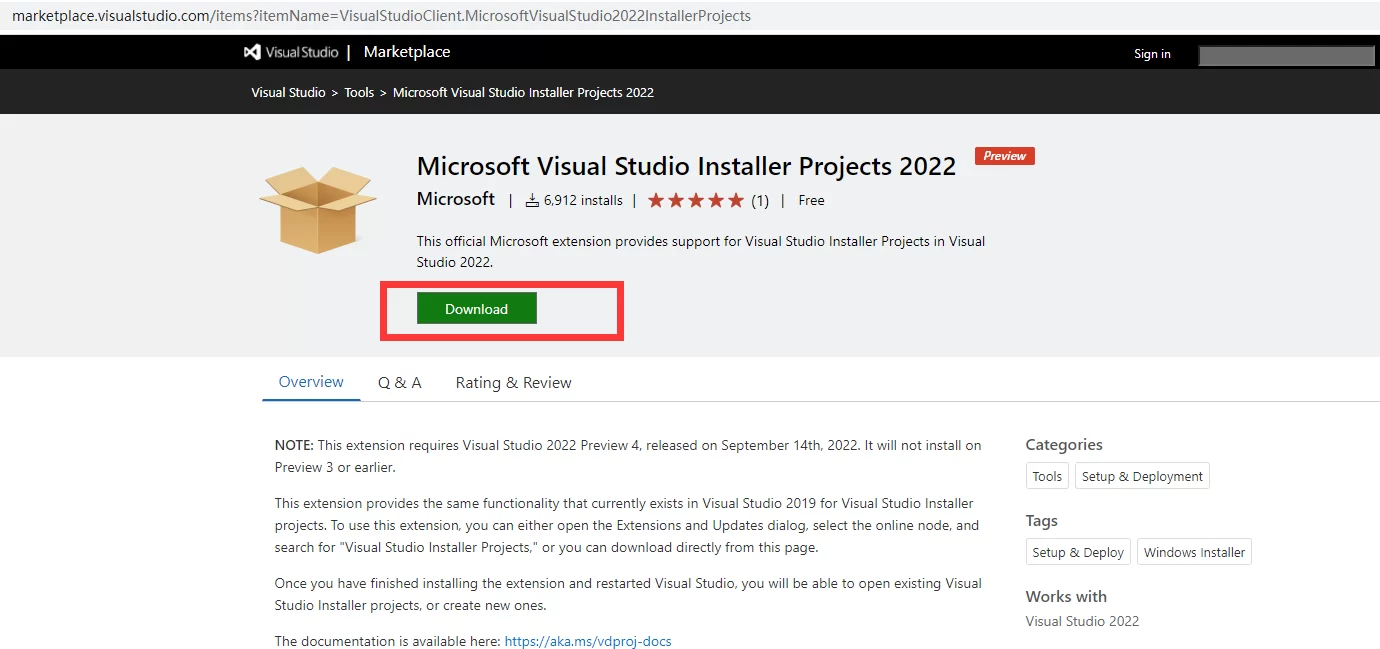The height and width of the screenshot is (649, 1380).
Task: Click the Windows Installer tag
Action: [1194, 552]
